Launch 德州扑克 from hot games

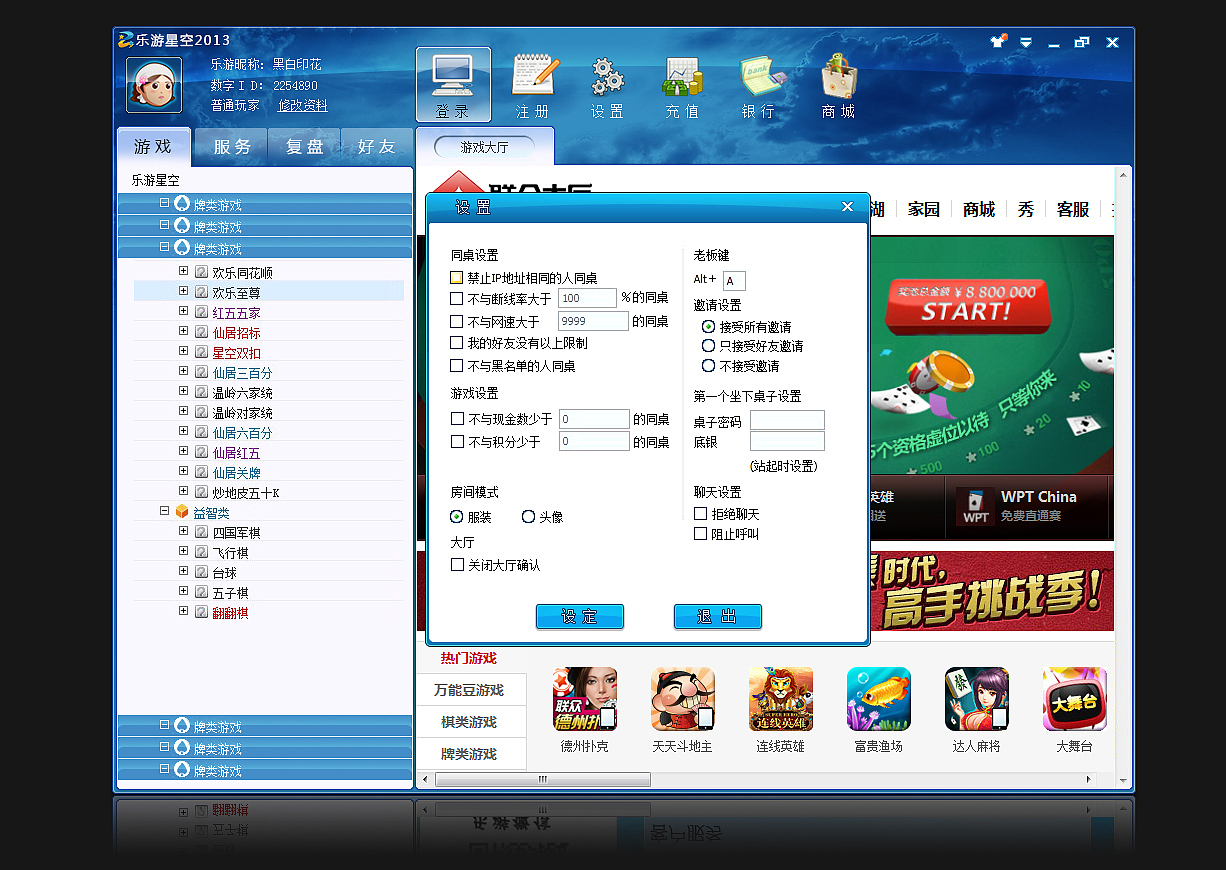coord(584,700)
